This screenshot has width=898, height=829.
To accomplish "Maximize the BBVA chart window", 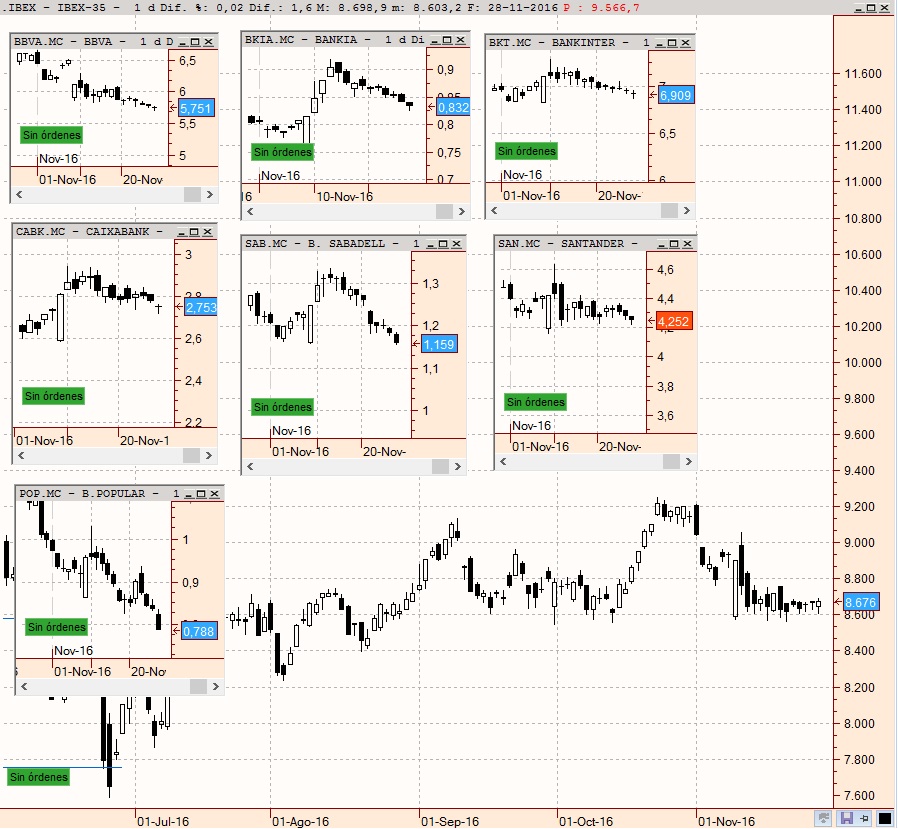I will click(195, 42).
